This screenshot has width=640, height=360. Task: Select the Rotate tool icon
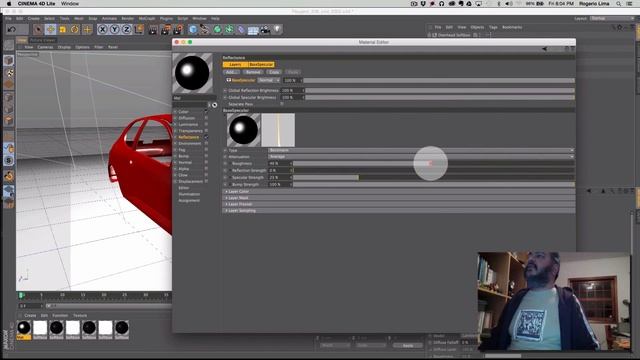(75, 29)
